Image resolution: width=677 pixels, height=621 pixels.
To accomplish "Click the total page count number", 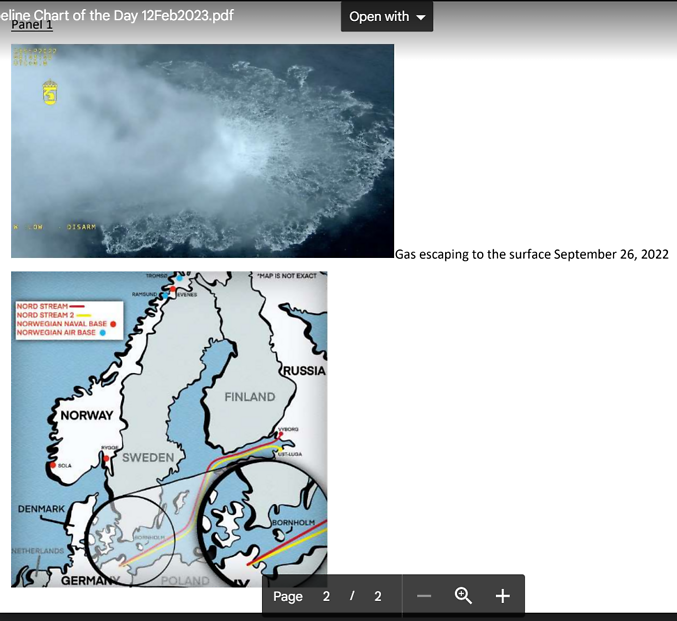I will click(377, 596).
